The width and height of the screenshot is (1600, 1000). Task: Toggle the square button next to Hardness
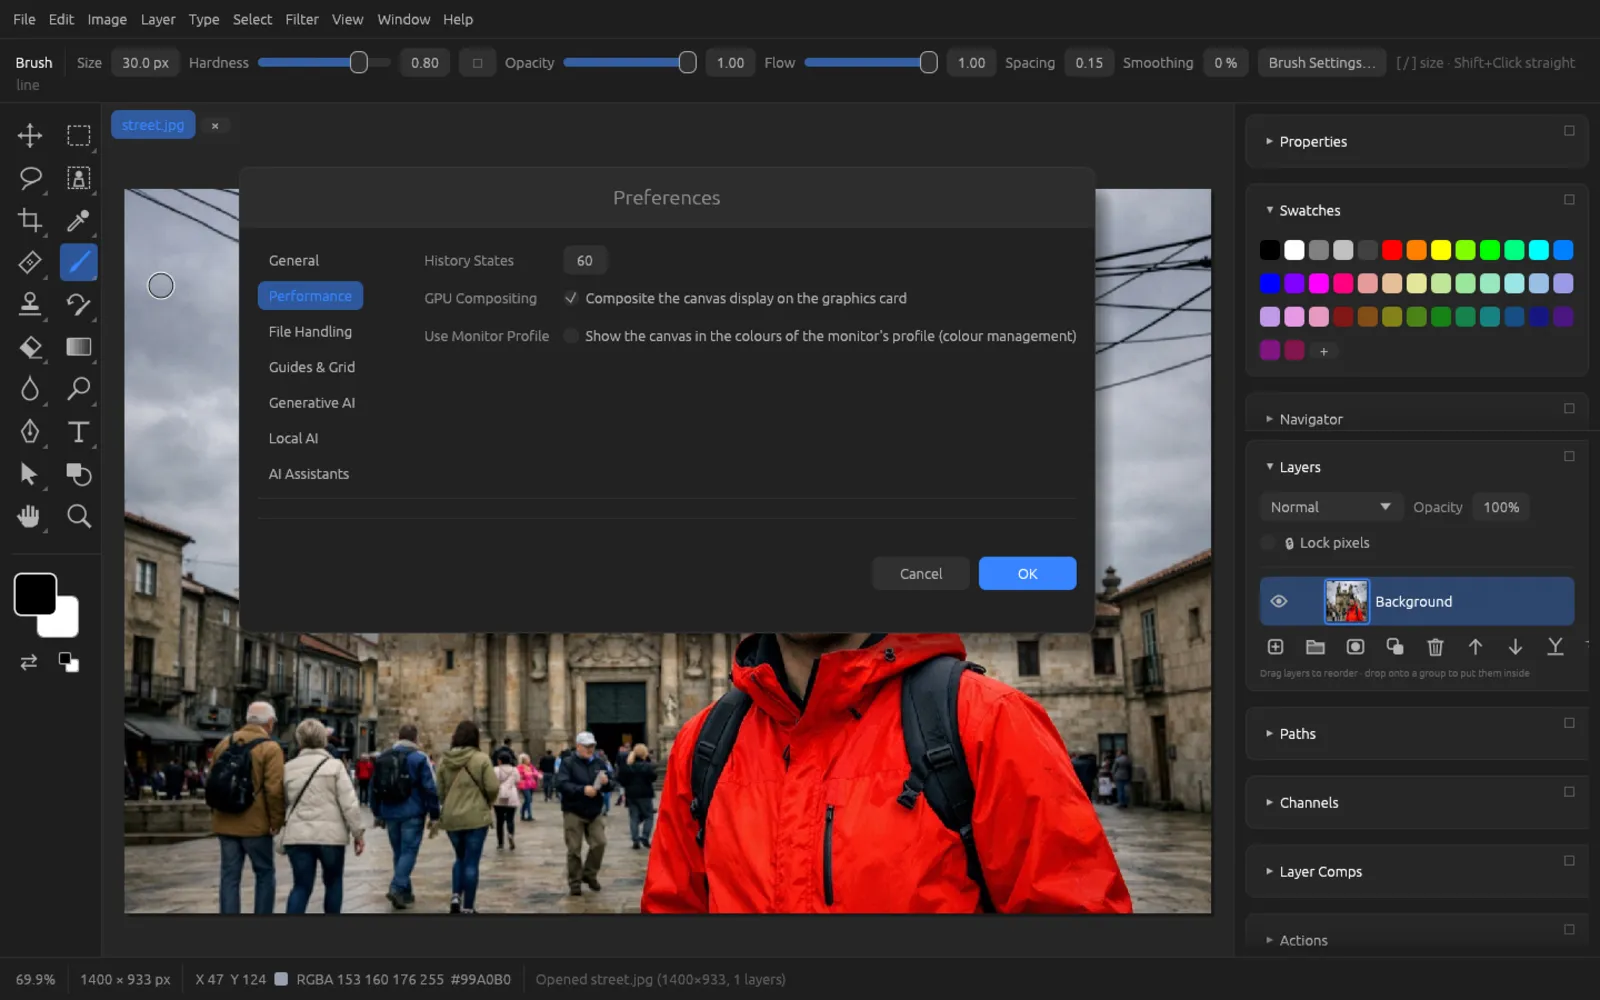click(477, 63)
